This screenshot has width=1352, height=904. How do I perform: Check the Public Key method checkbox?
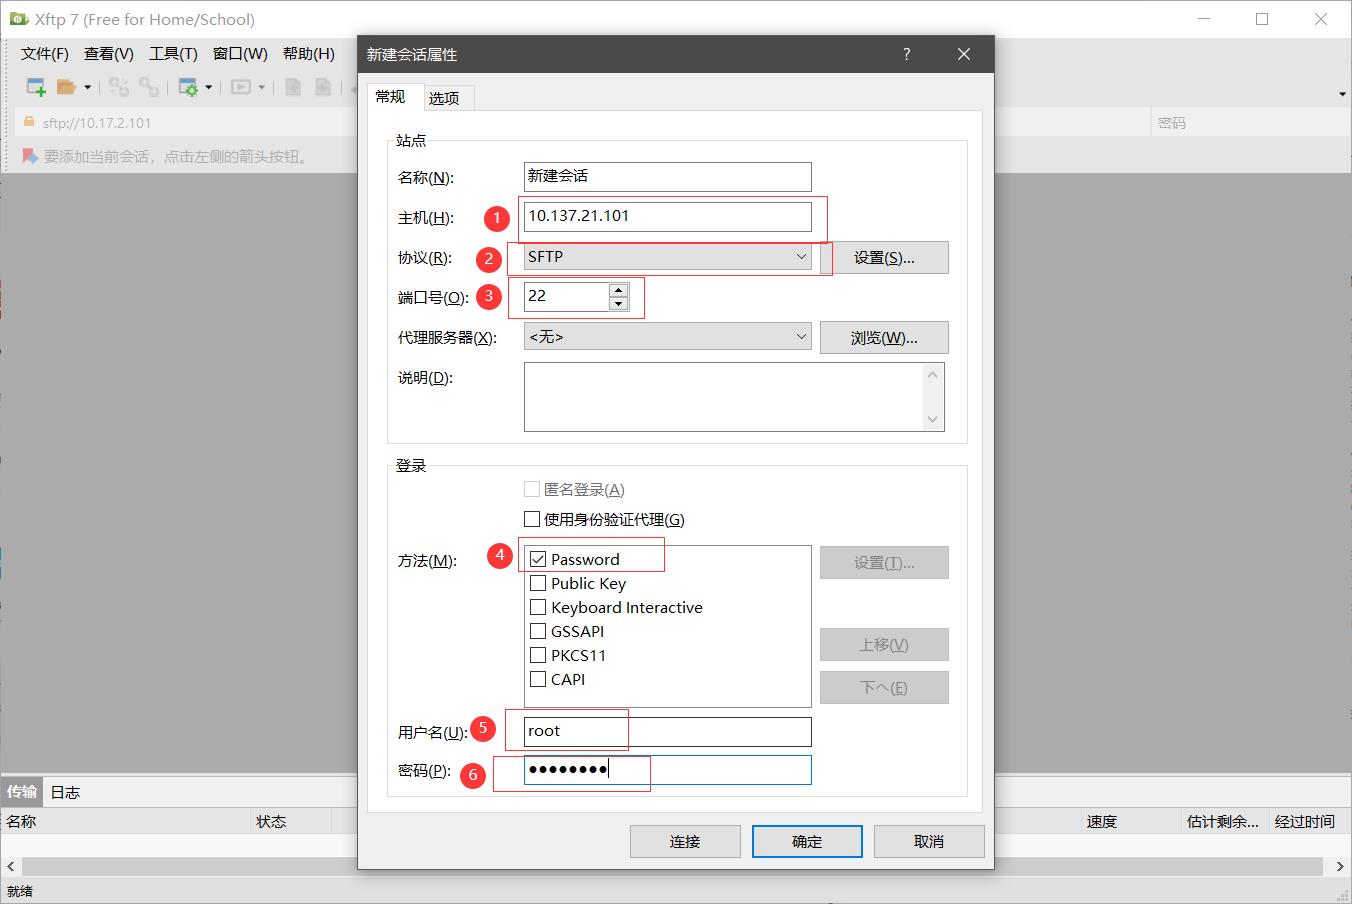(x=538, y=583)
